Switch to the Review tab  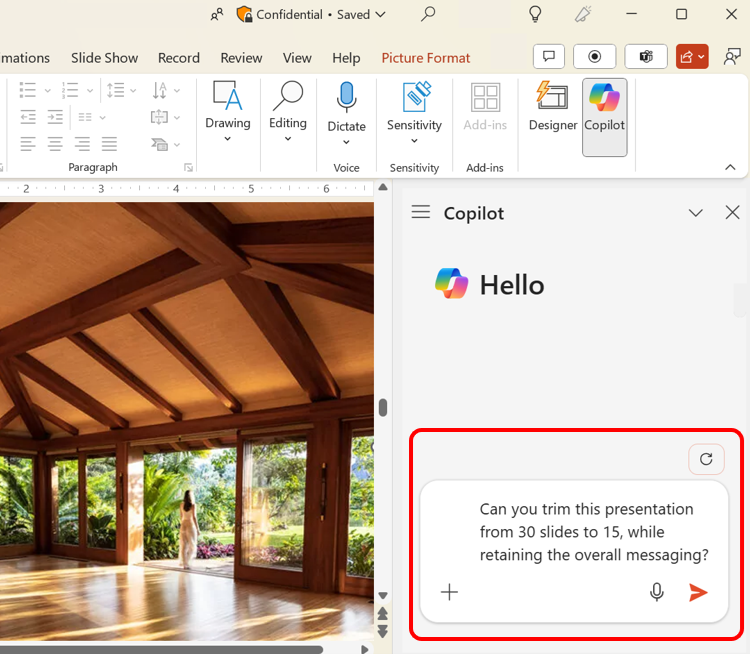(x=241, y=58)
